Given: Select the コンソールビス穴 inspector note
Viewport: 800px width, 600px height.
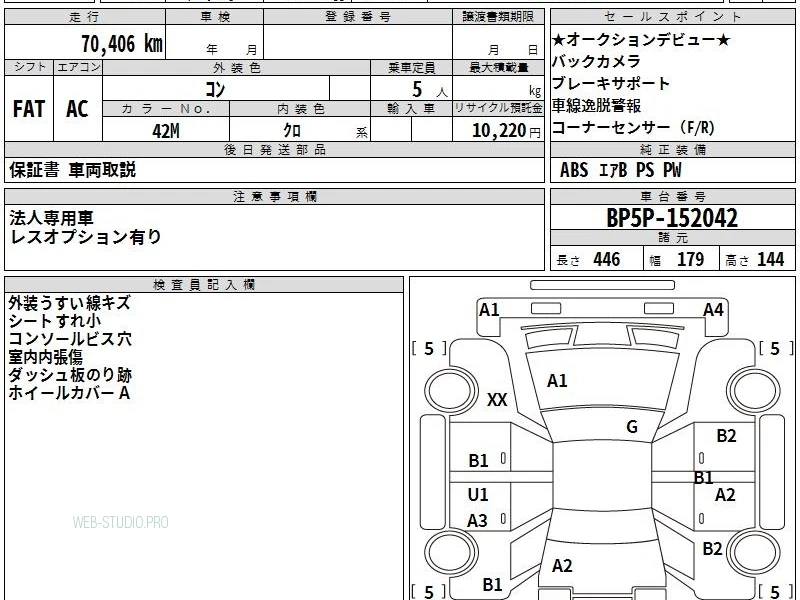Looking at the screenshot, I should coord(70,339).
